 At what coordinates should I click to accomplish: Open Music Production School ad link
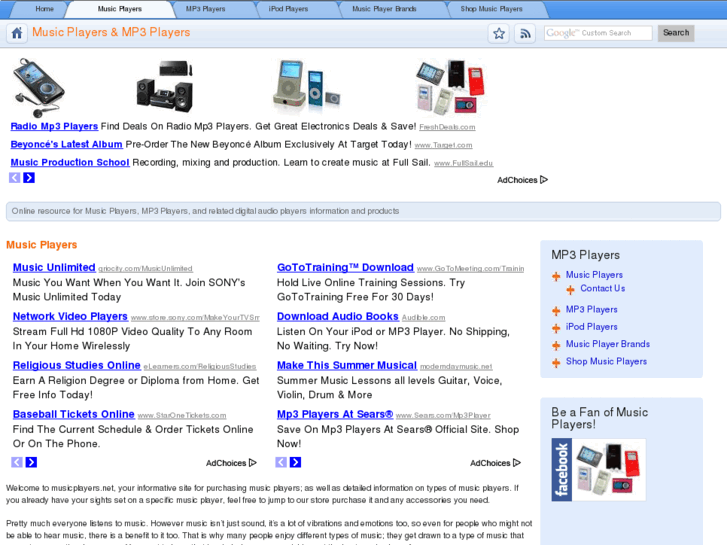(x=70, y=162)
